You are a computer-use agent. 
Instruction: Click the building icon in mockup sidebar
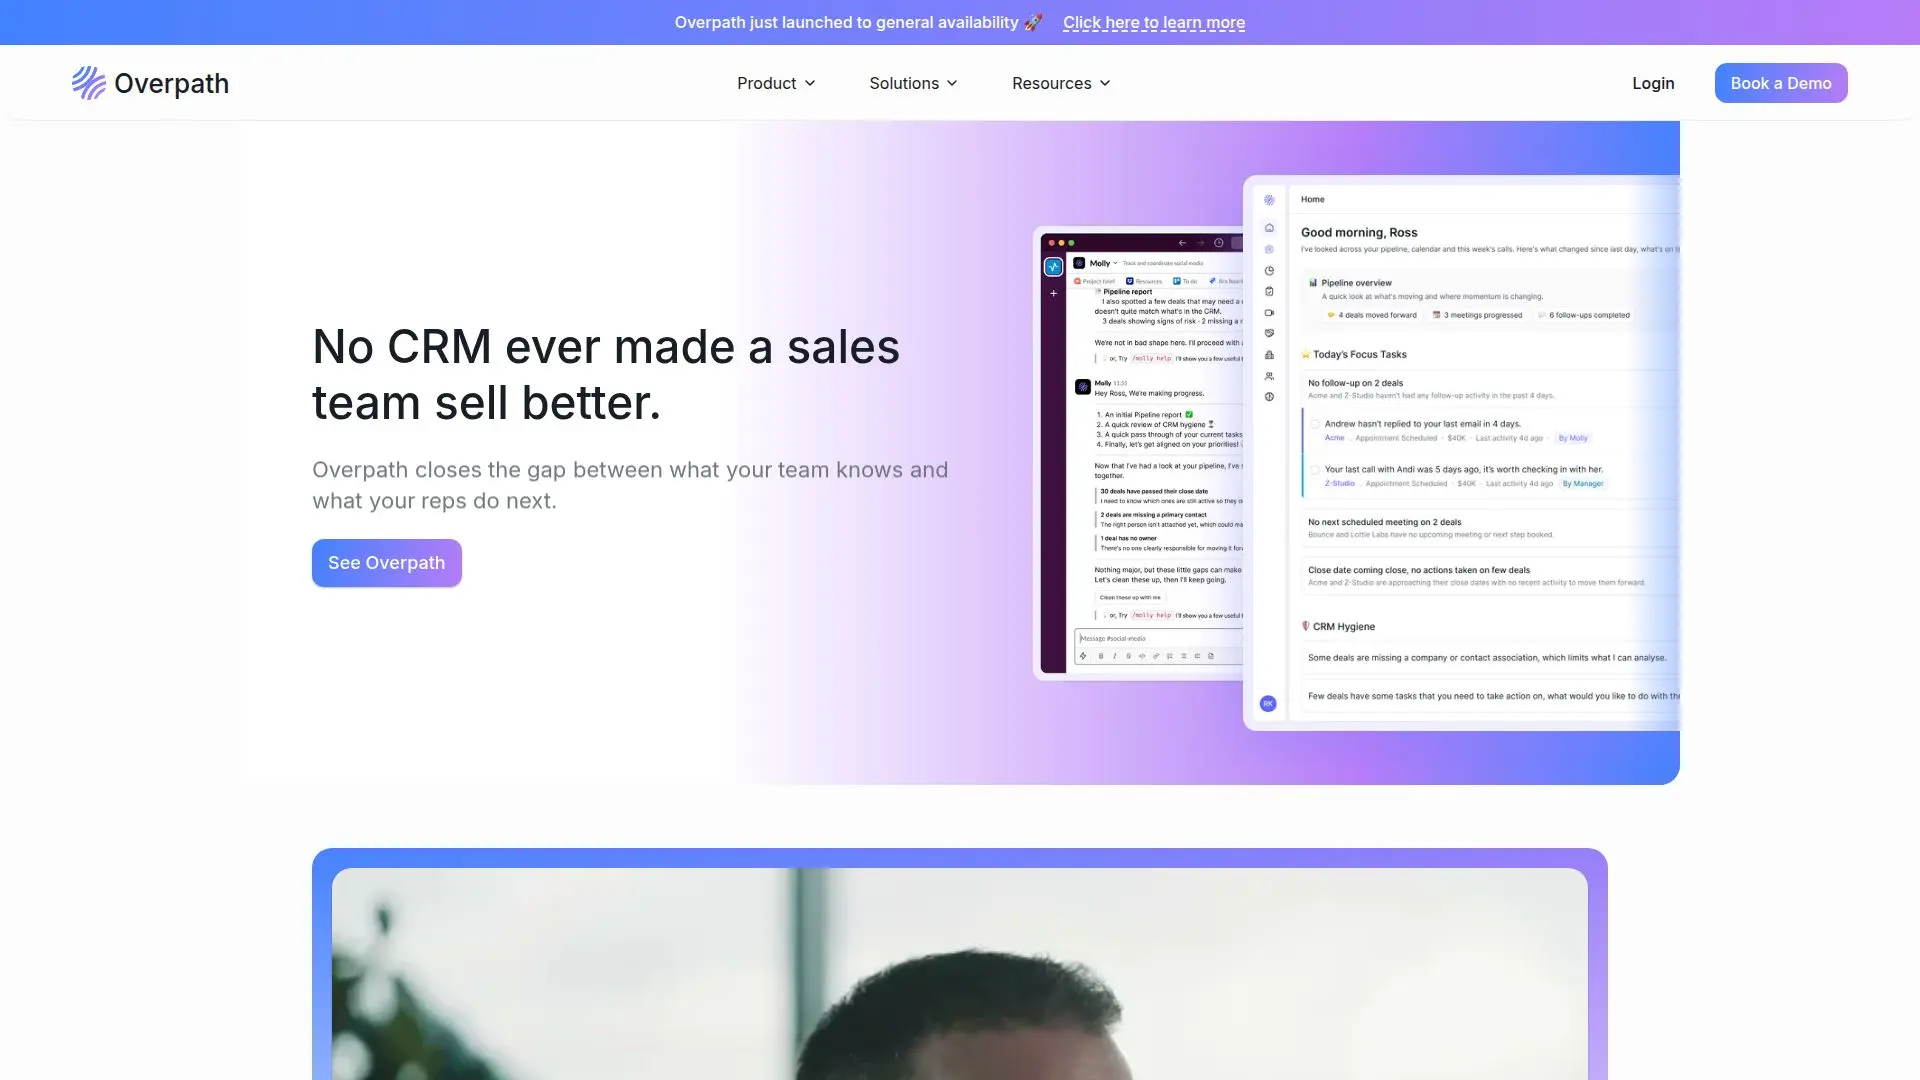(1269, 355)
